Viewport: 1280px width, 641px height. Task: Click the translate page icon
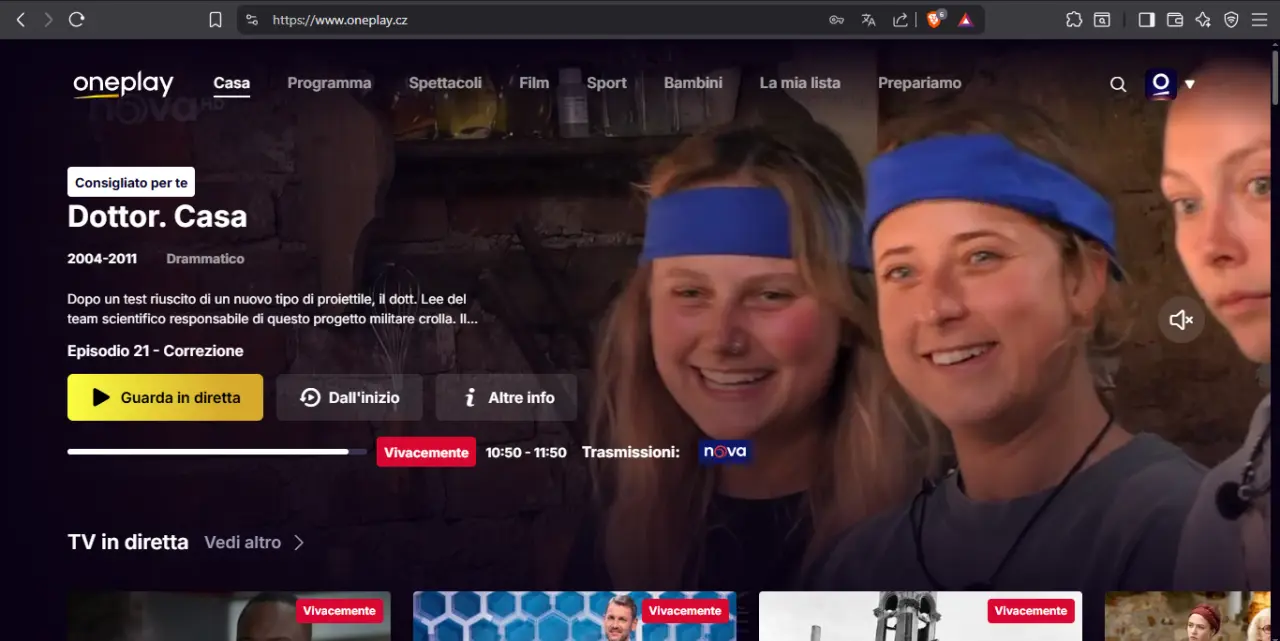pyautogui.click(x=868, y=19)
